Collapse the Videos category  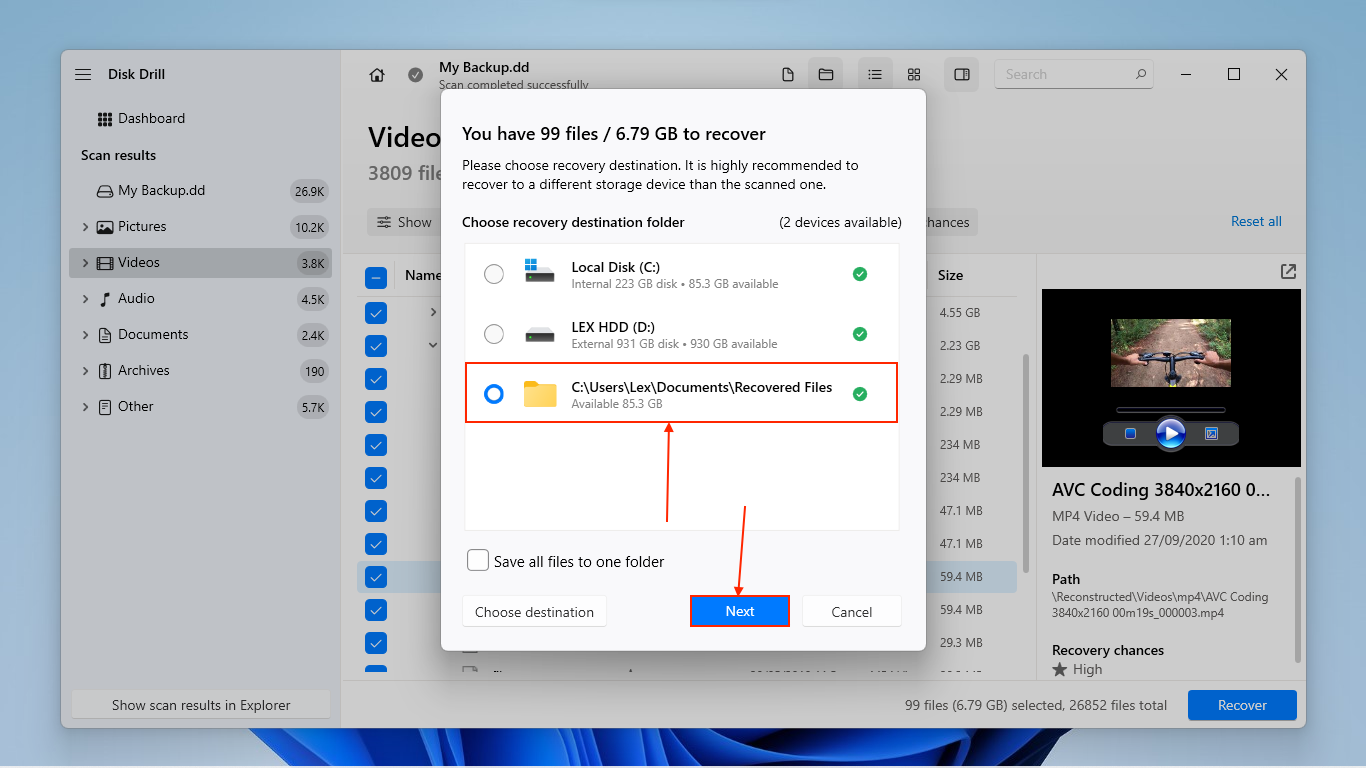click(x=86, y=262)
